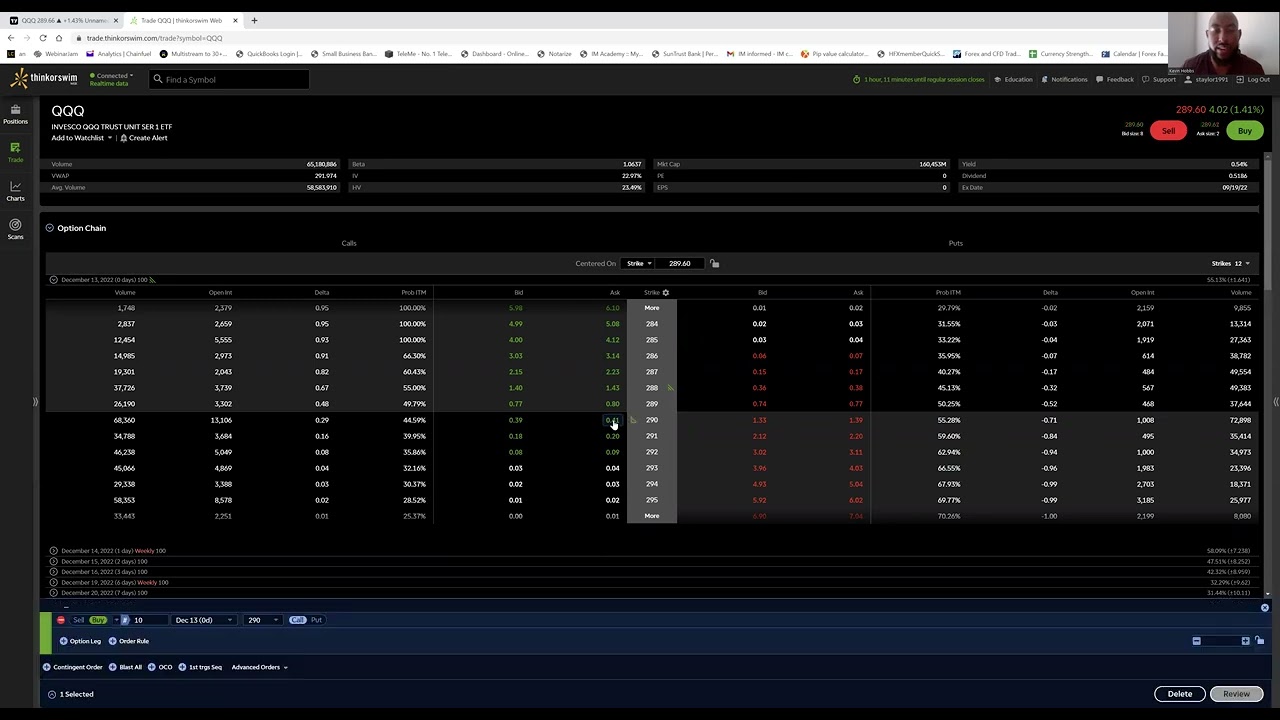Toggle order side to Buy
1280x720 pixels.
click(98, 620)
